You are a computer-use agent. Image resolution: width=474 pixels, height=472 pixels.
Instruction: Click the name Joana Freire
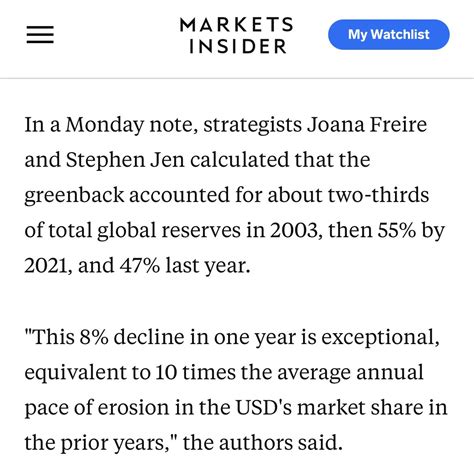[367, 124]
